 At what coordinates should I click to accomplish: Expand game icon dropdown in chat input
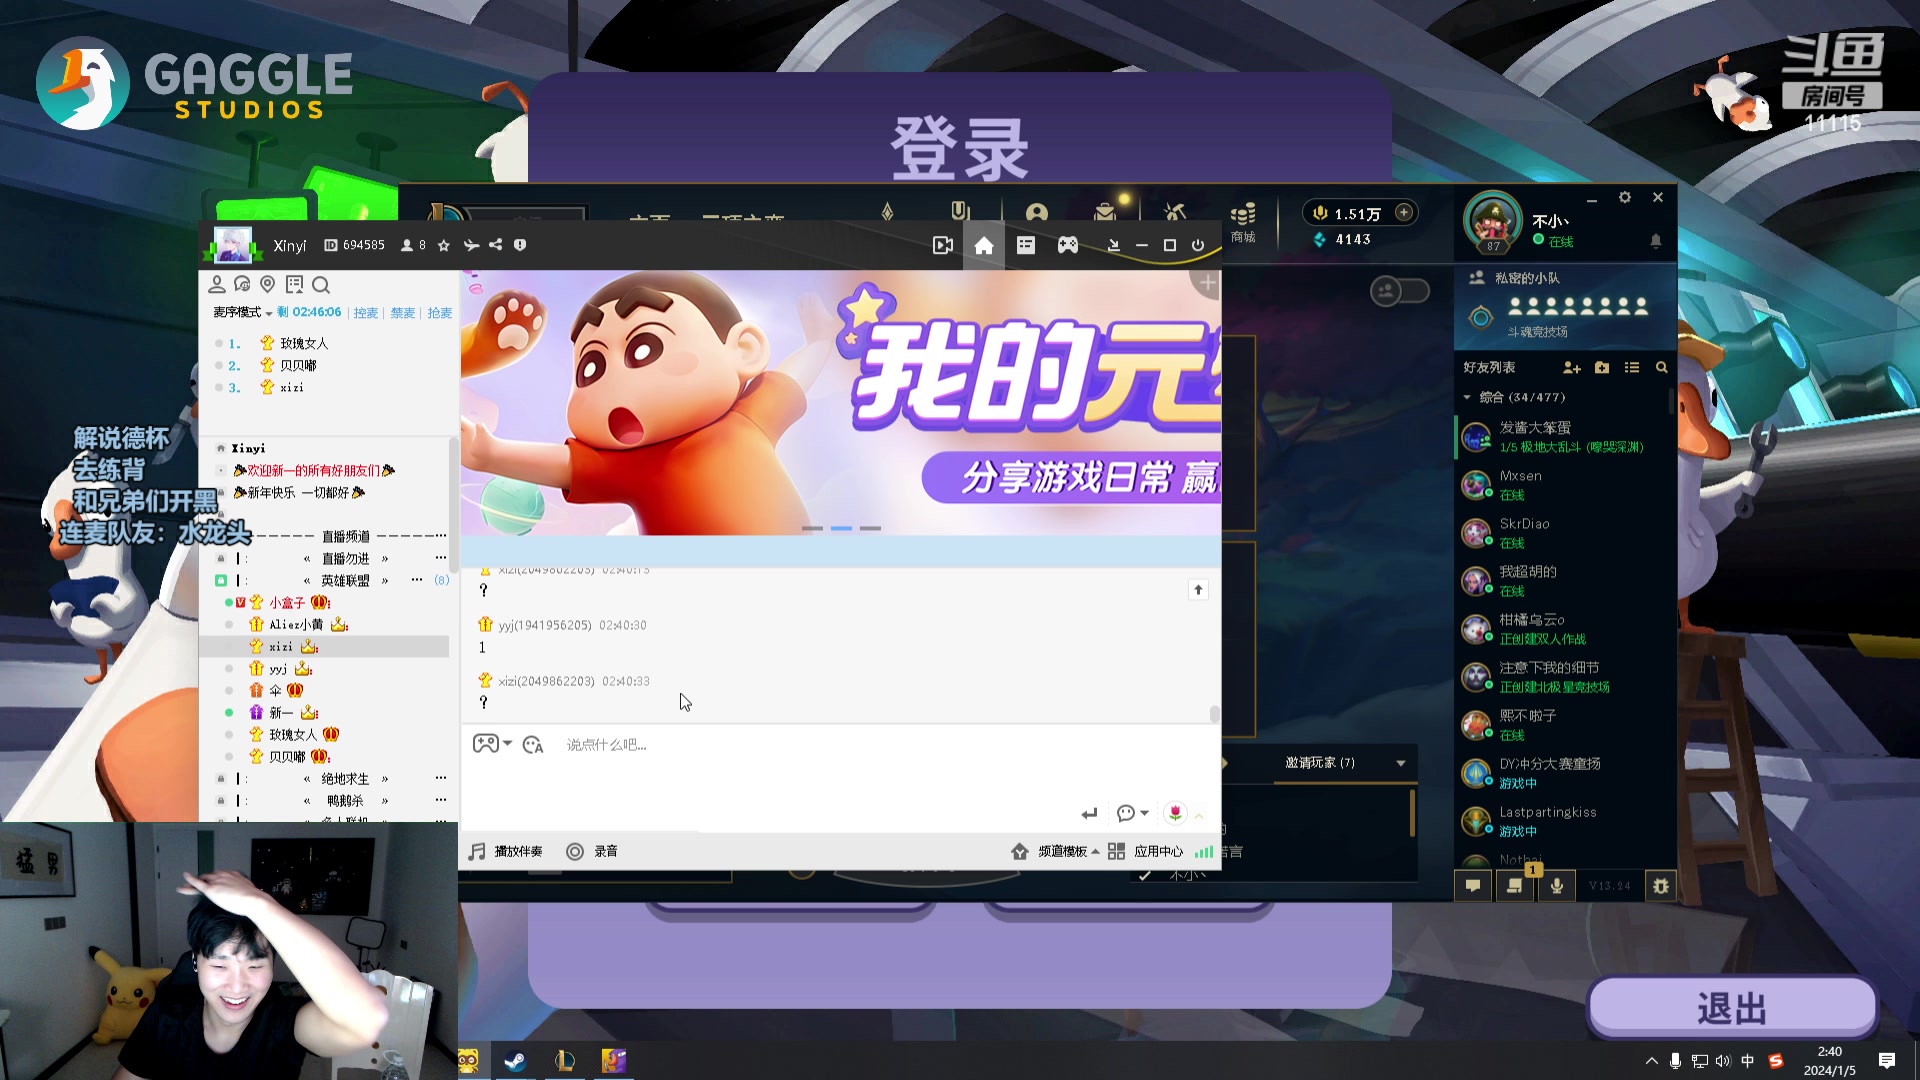pyautogui.click(x=508, y=744)
